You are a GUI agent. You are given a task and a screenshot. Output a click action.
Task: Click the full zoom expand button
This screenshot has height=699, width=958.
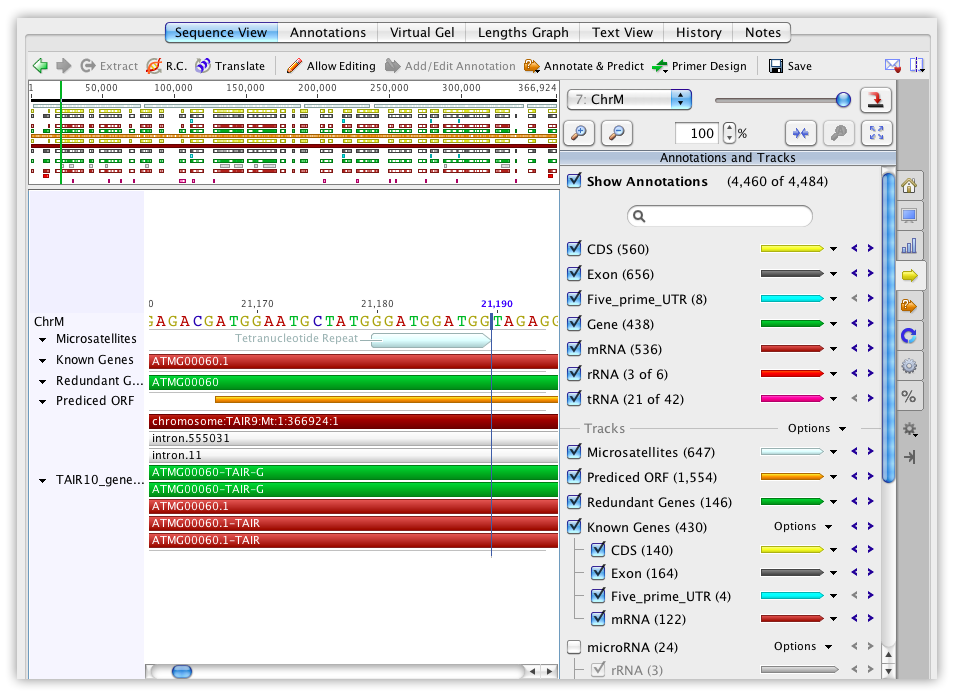[877, 133]
